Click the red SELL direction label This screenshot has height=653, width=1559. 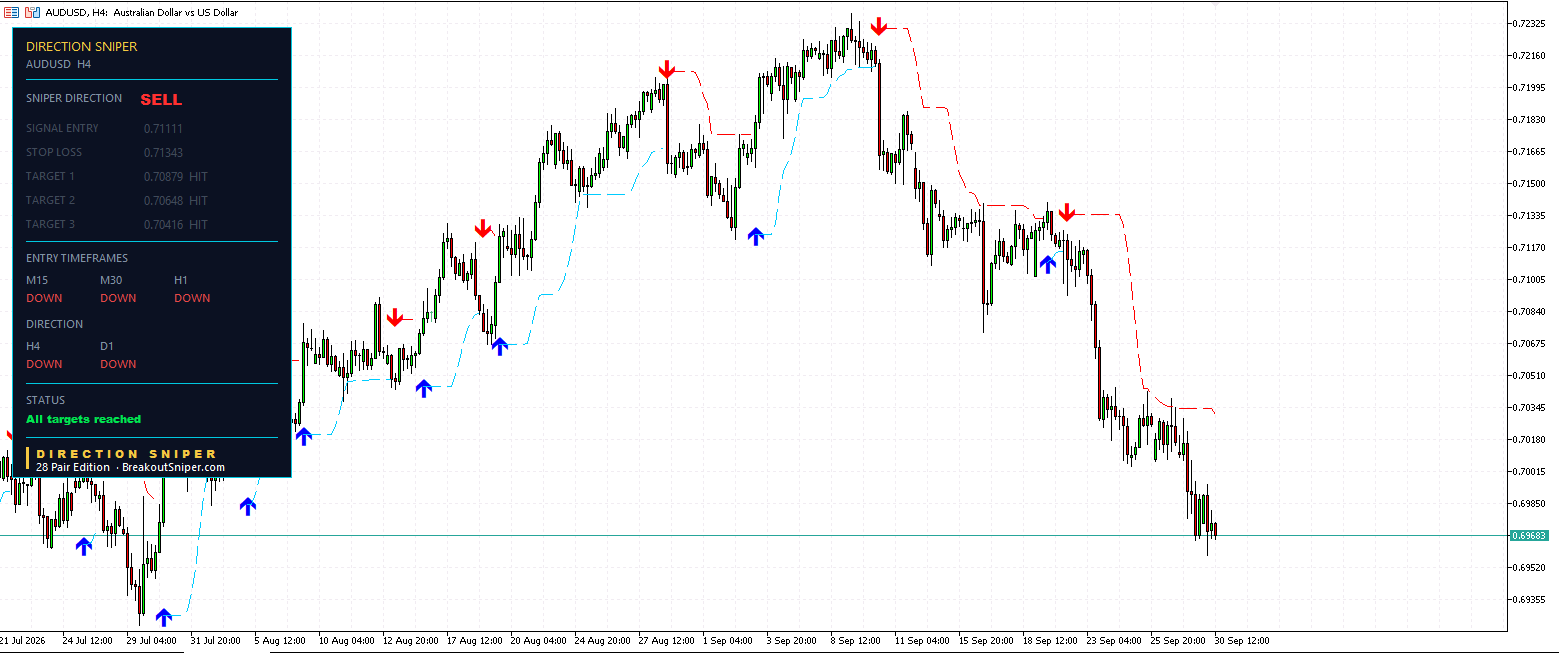pos(161,100)
